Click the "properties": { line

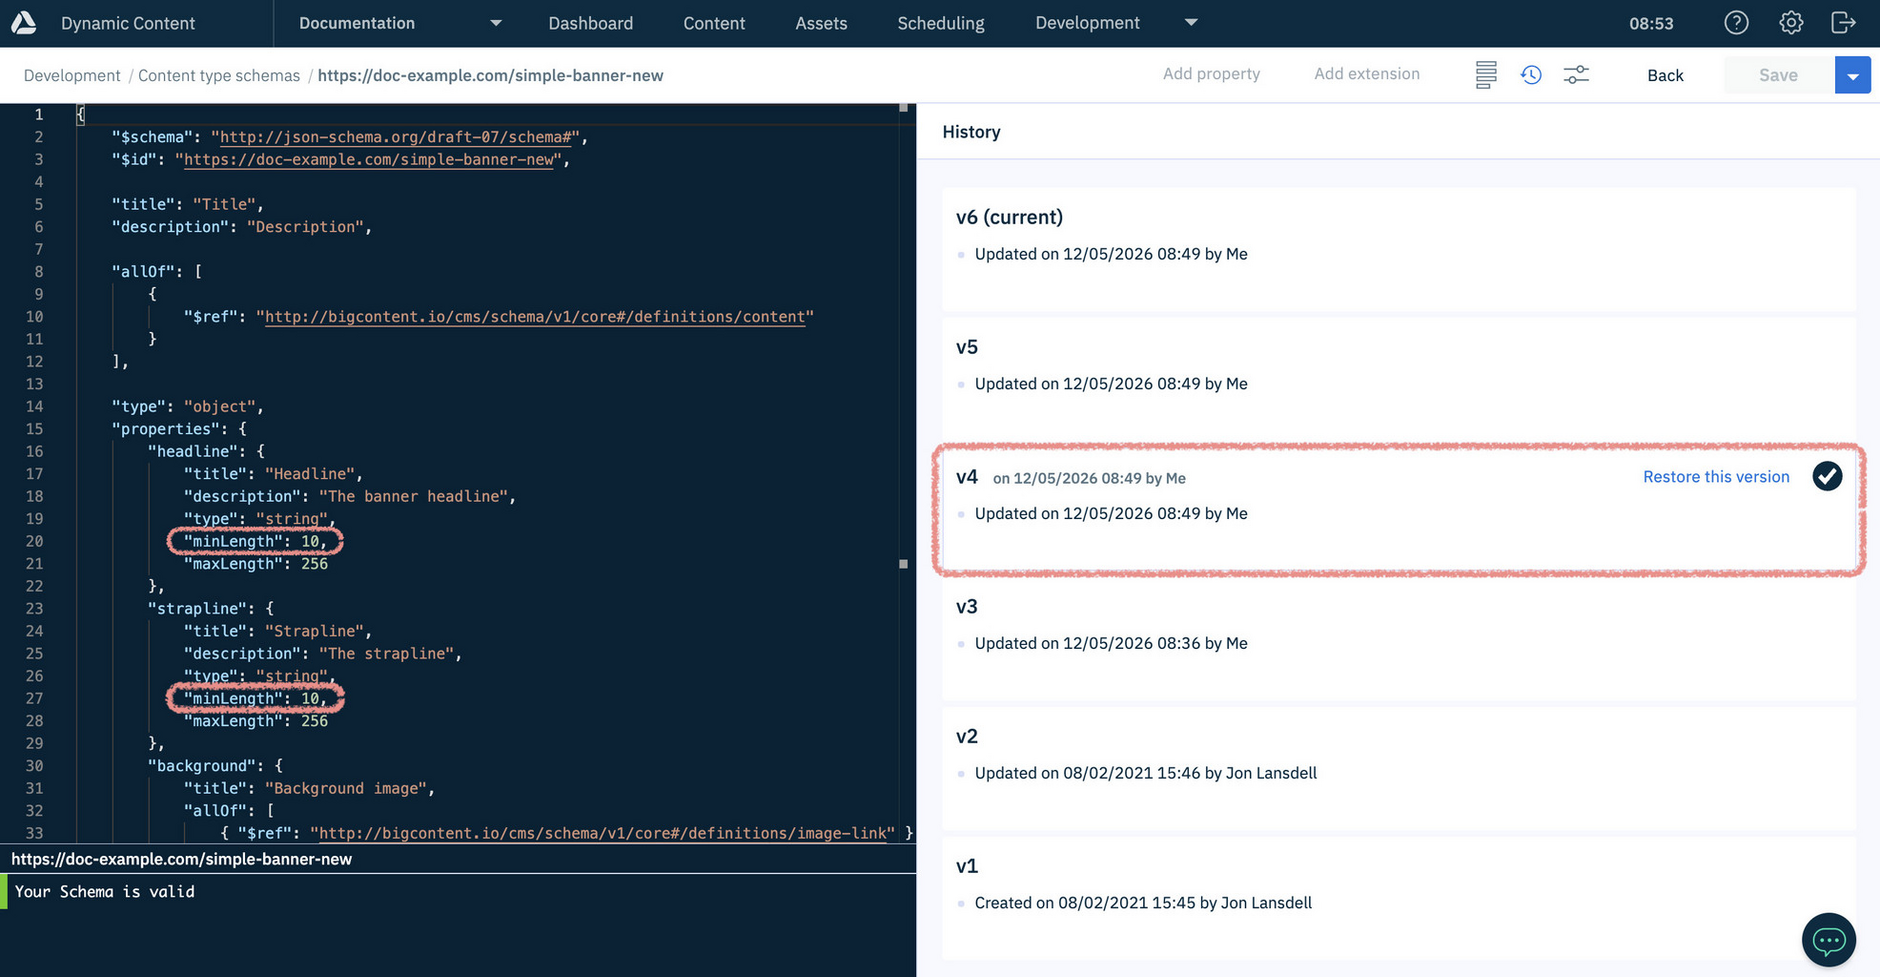point(179,429)
